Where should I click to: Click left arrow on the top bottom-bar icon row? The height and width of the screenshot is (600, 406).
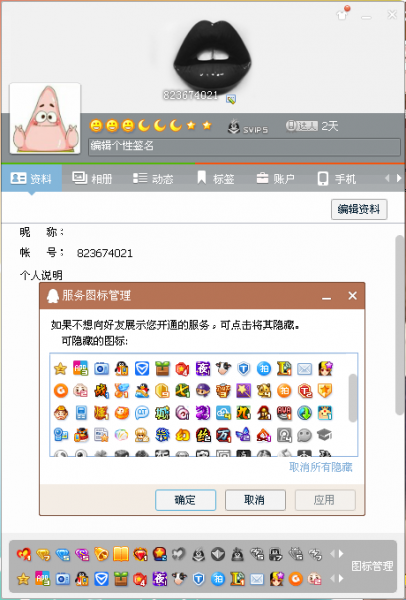332,553
